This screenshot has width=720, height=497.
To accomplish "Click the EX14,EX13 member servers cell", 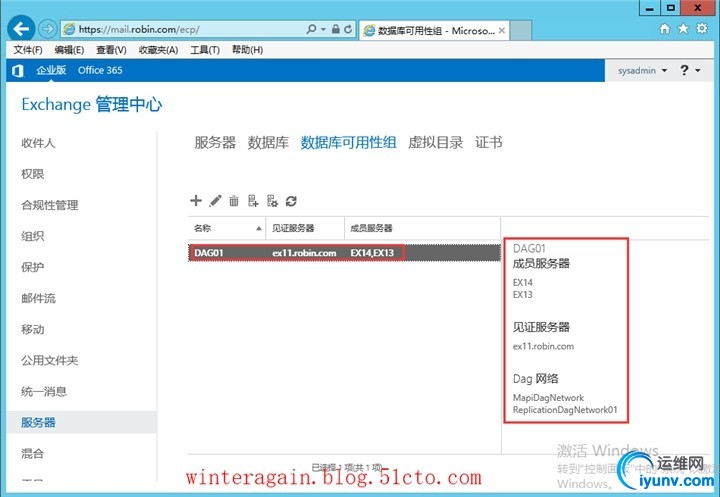I will (372, 253).
